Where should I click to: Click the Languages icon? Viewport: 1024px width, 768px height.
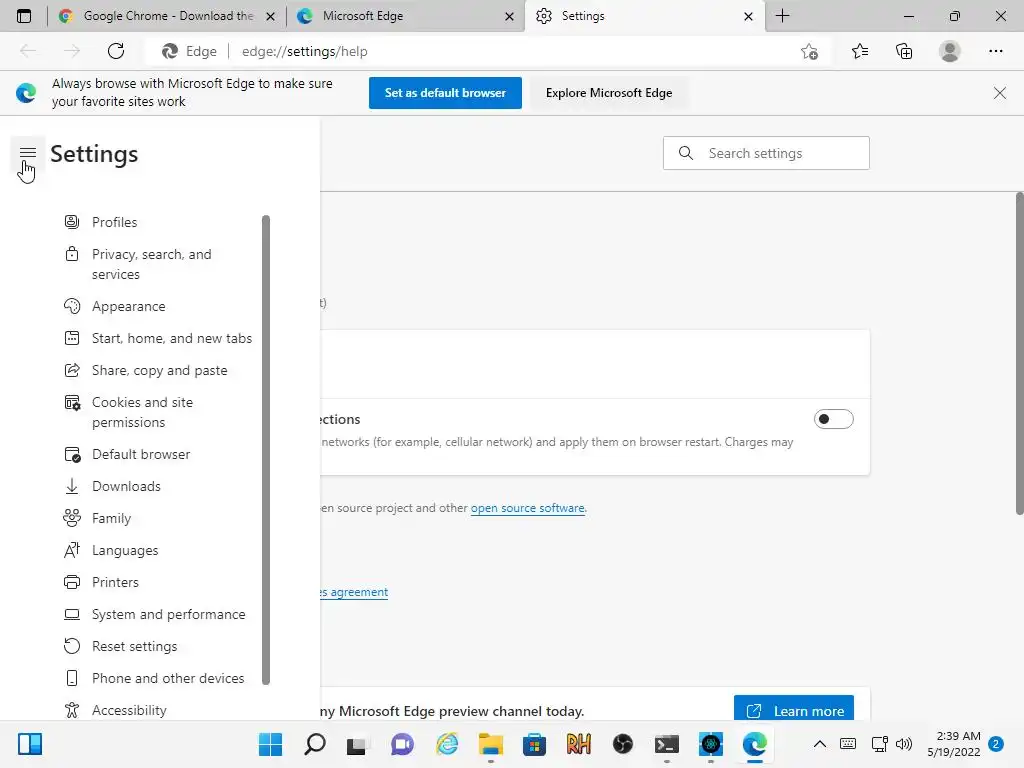72,550
